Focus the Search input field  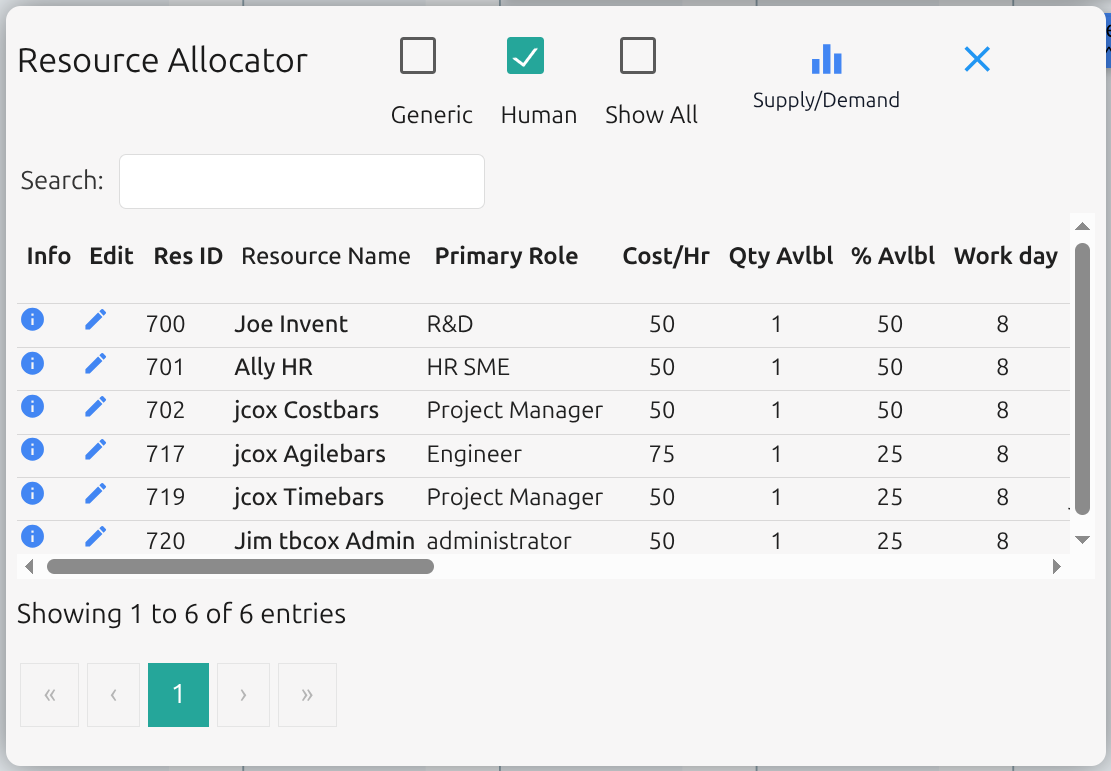302,181
